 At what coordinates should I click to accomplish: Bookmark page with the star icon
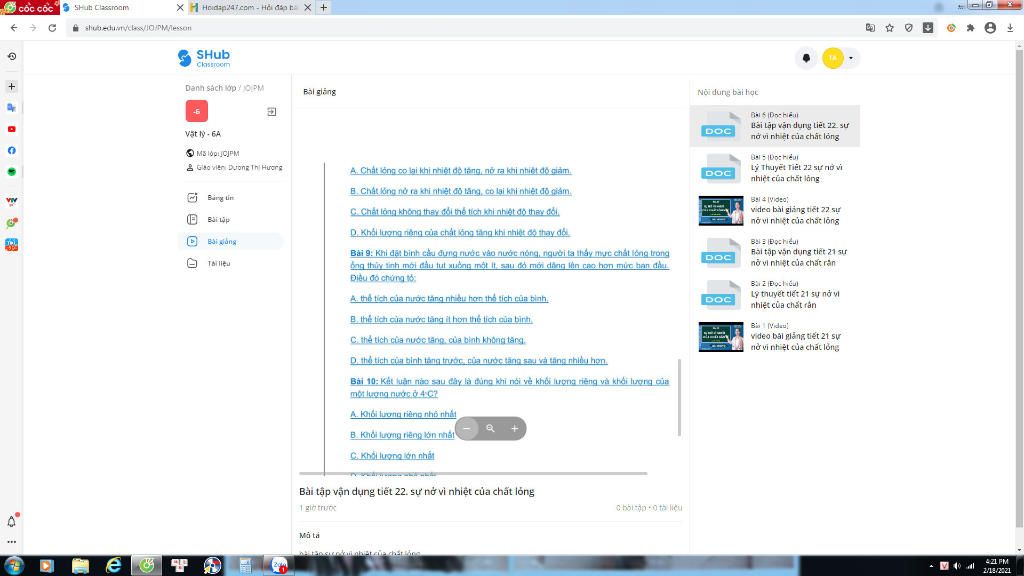pyautogui.click(x=889, y=28)
